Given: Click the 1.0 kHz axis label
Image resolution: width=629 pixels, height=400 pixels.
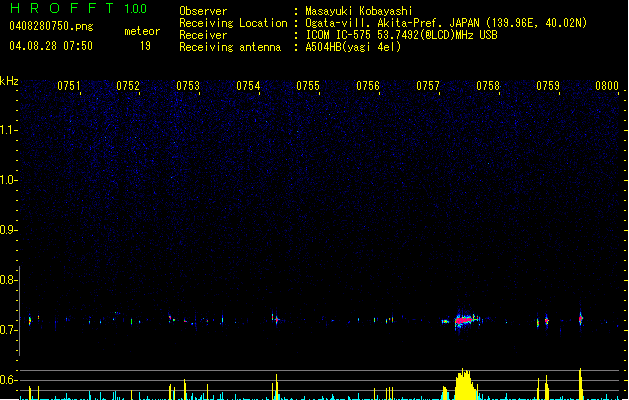Looking at the screenshot, I should coord(9,180).
